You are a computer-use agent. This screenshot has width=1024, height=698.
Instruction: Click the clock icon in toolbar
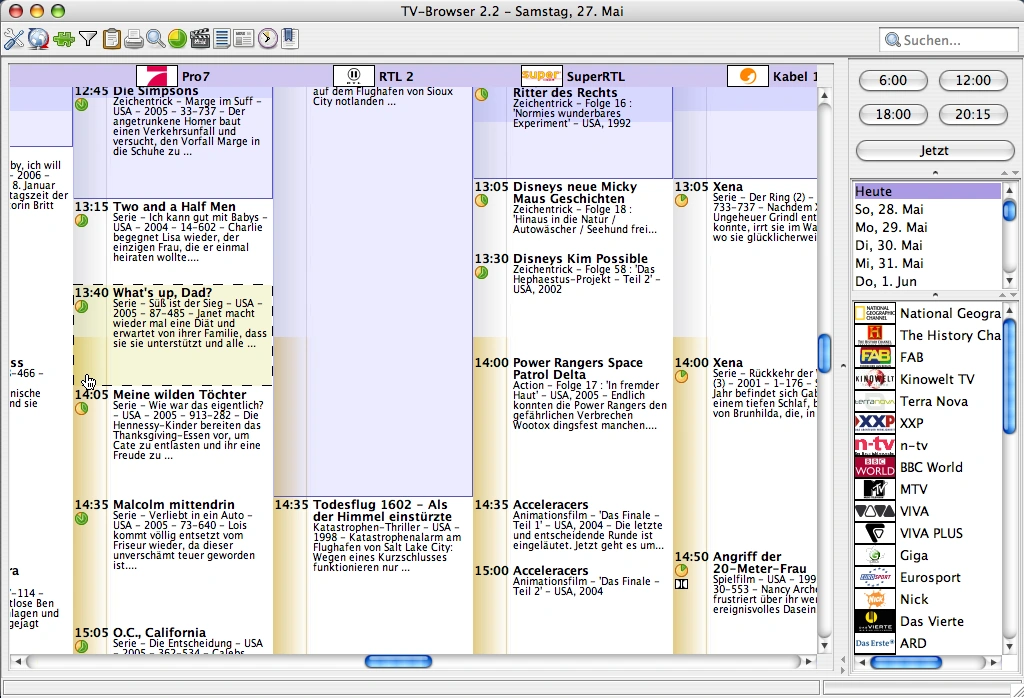[x=268, y=39]
